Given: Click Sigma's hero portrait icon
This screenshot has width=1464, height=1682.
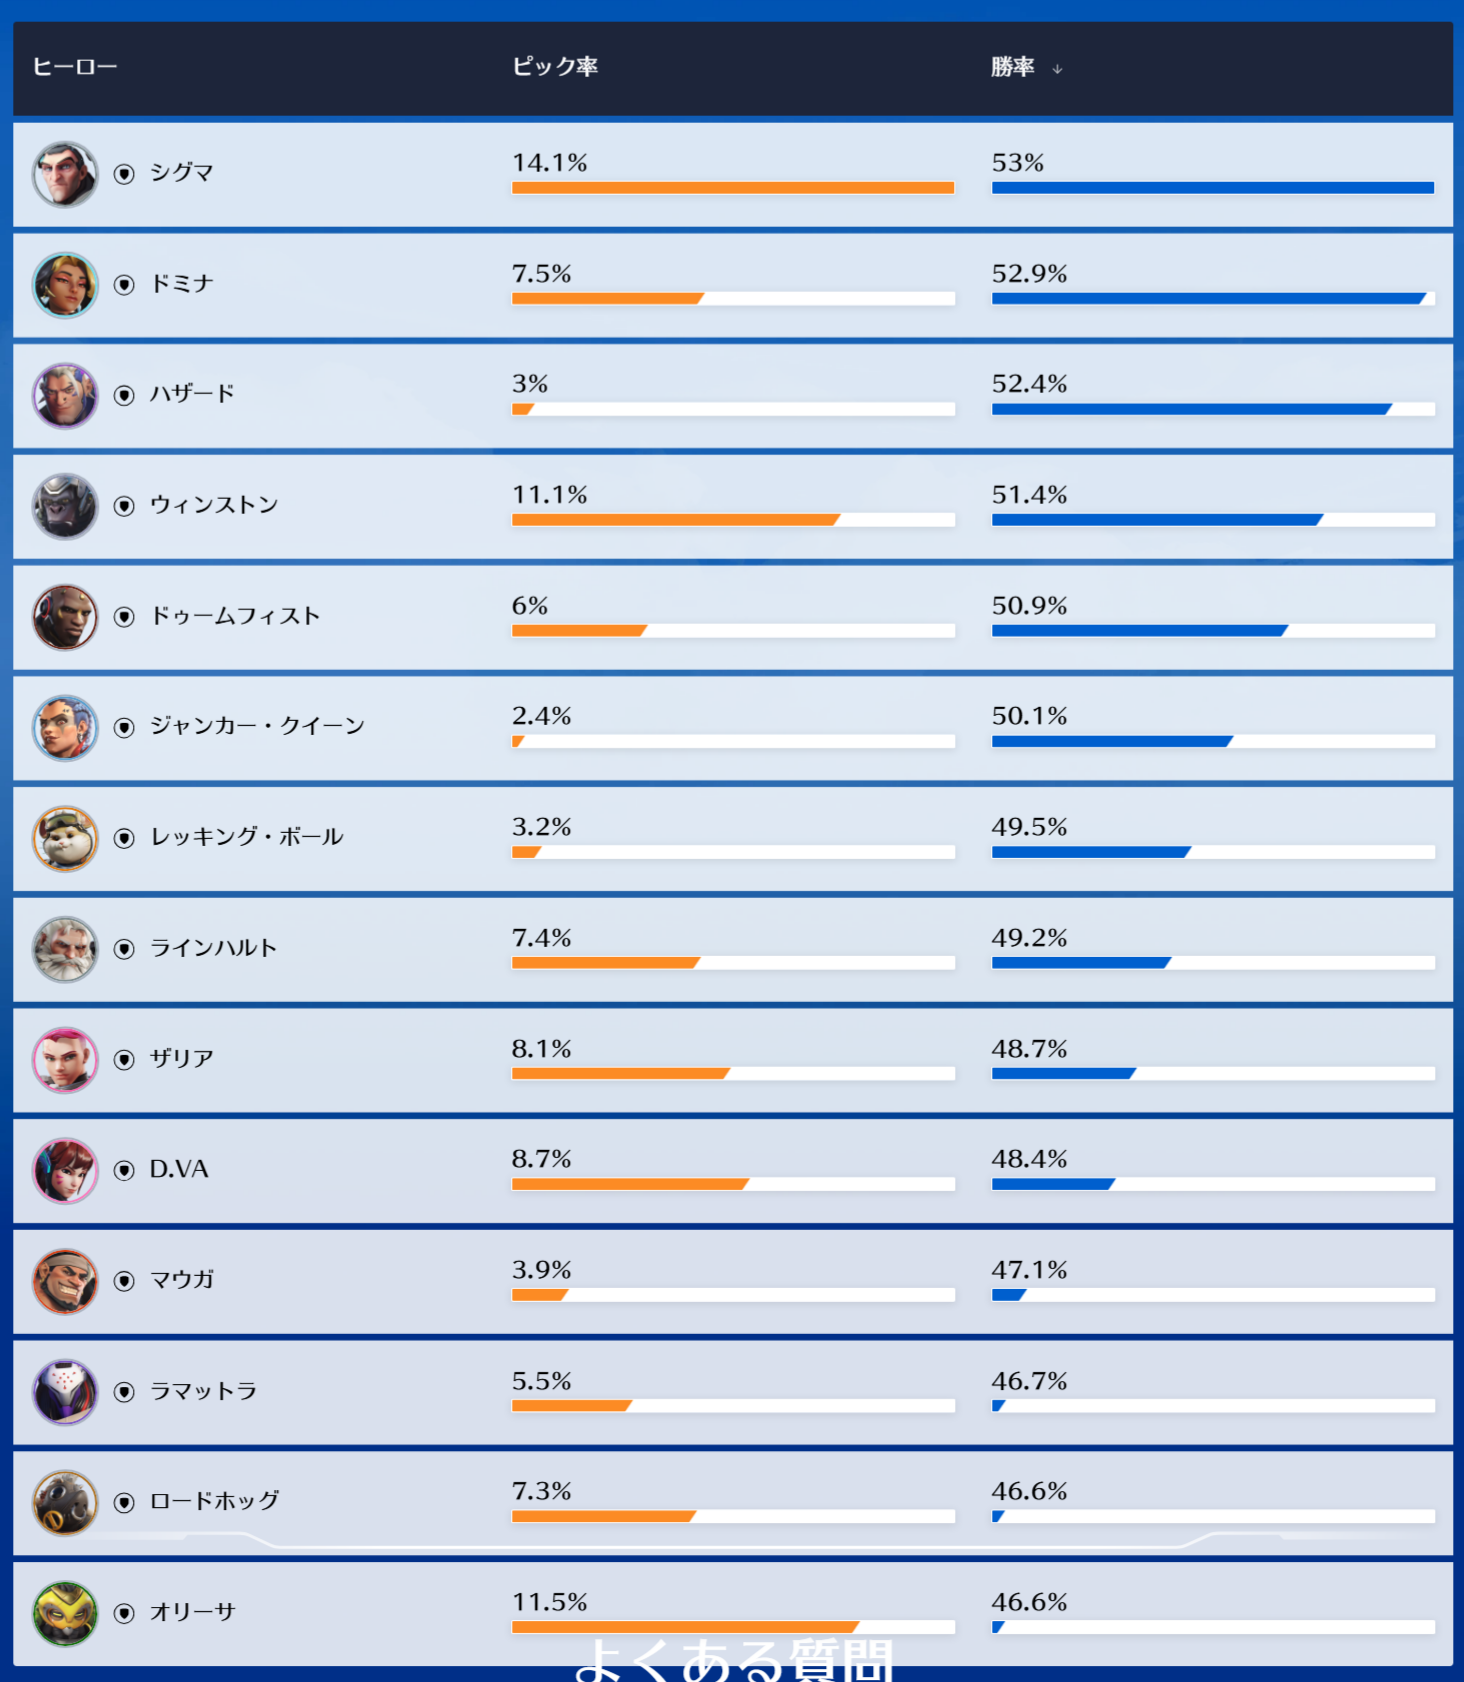Looking at the screenshot, I should click(65, 174).
